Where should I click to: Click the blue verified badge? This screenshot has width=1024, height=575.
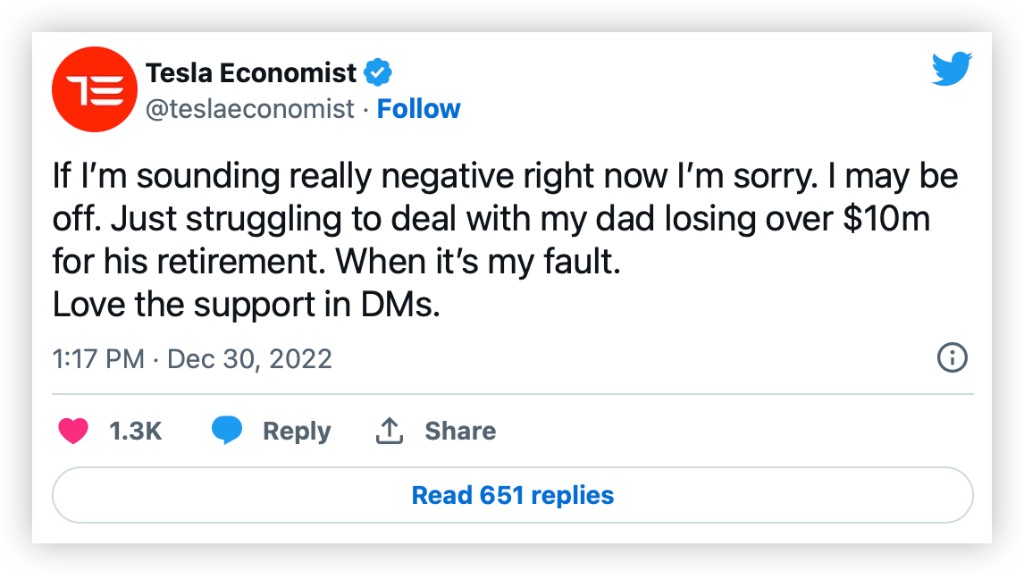pos(378,73)
